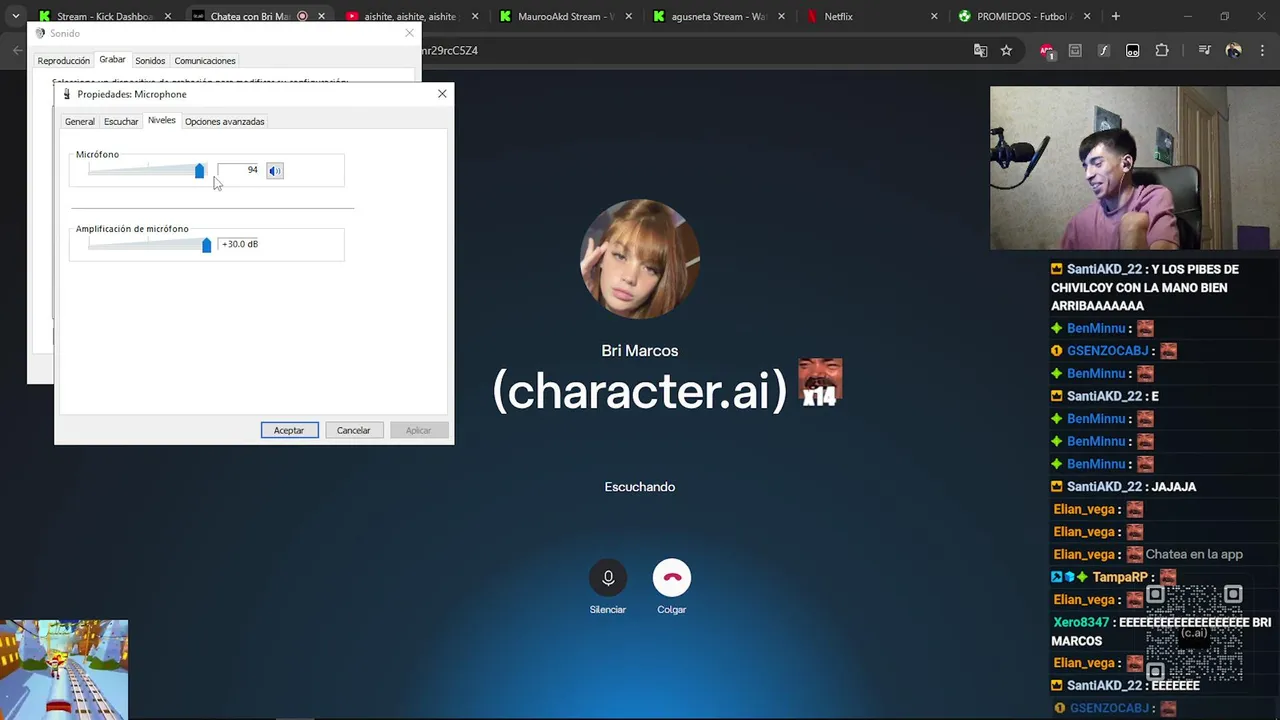Switch to Stream - Kick Dashboard browser tab
Screen dimensions: 1280x720
[x=104, y=16]
